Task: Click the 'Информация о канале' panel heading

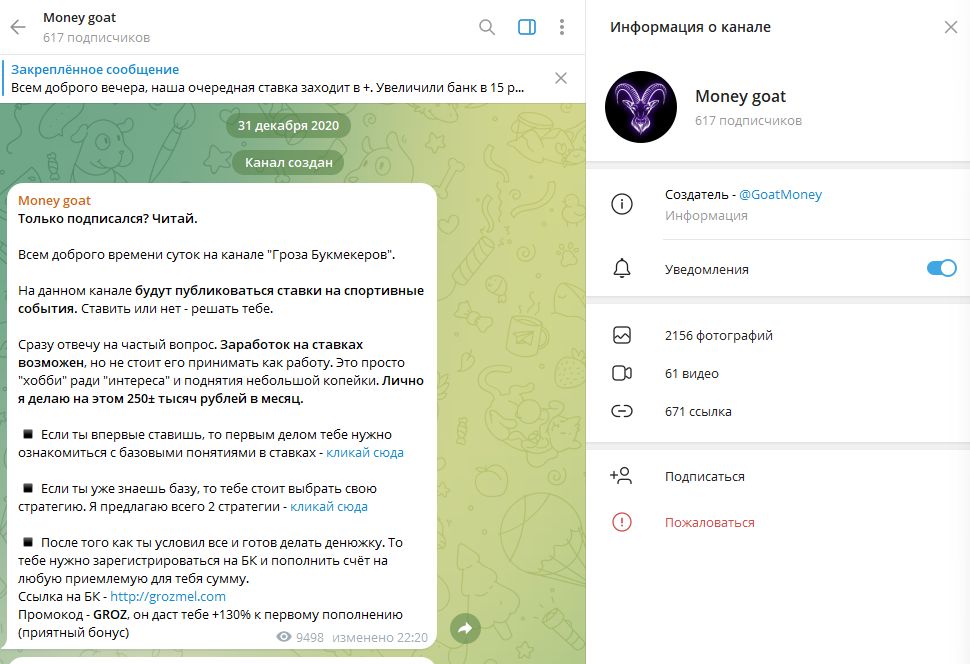Action: [x=690, y=27]
